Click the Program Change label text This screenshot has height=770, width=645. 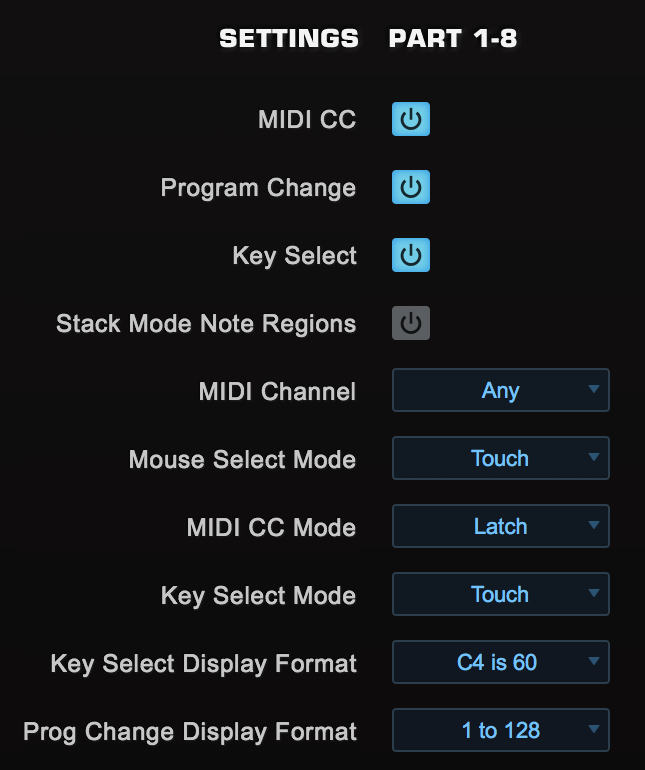pos(258,188)
